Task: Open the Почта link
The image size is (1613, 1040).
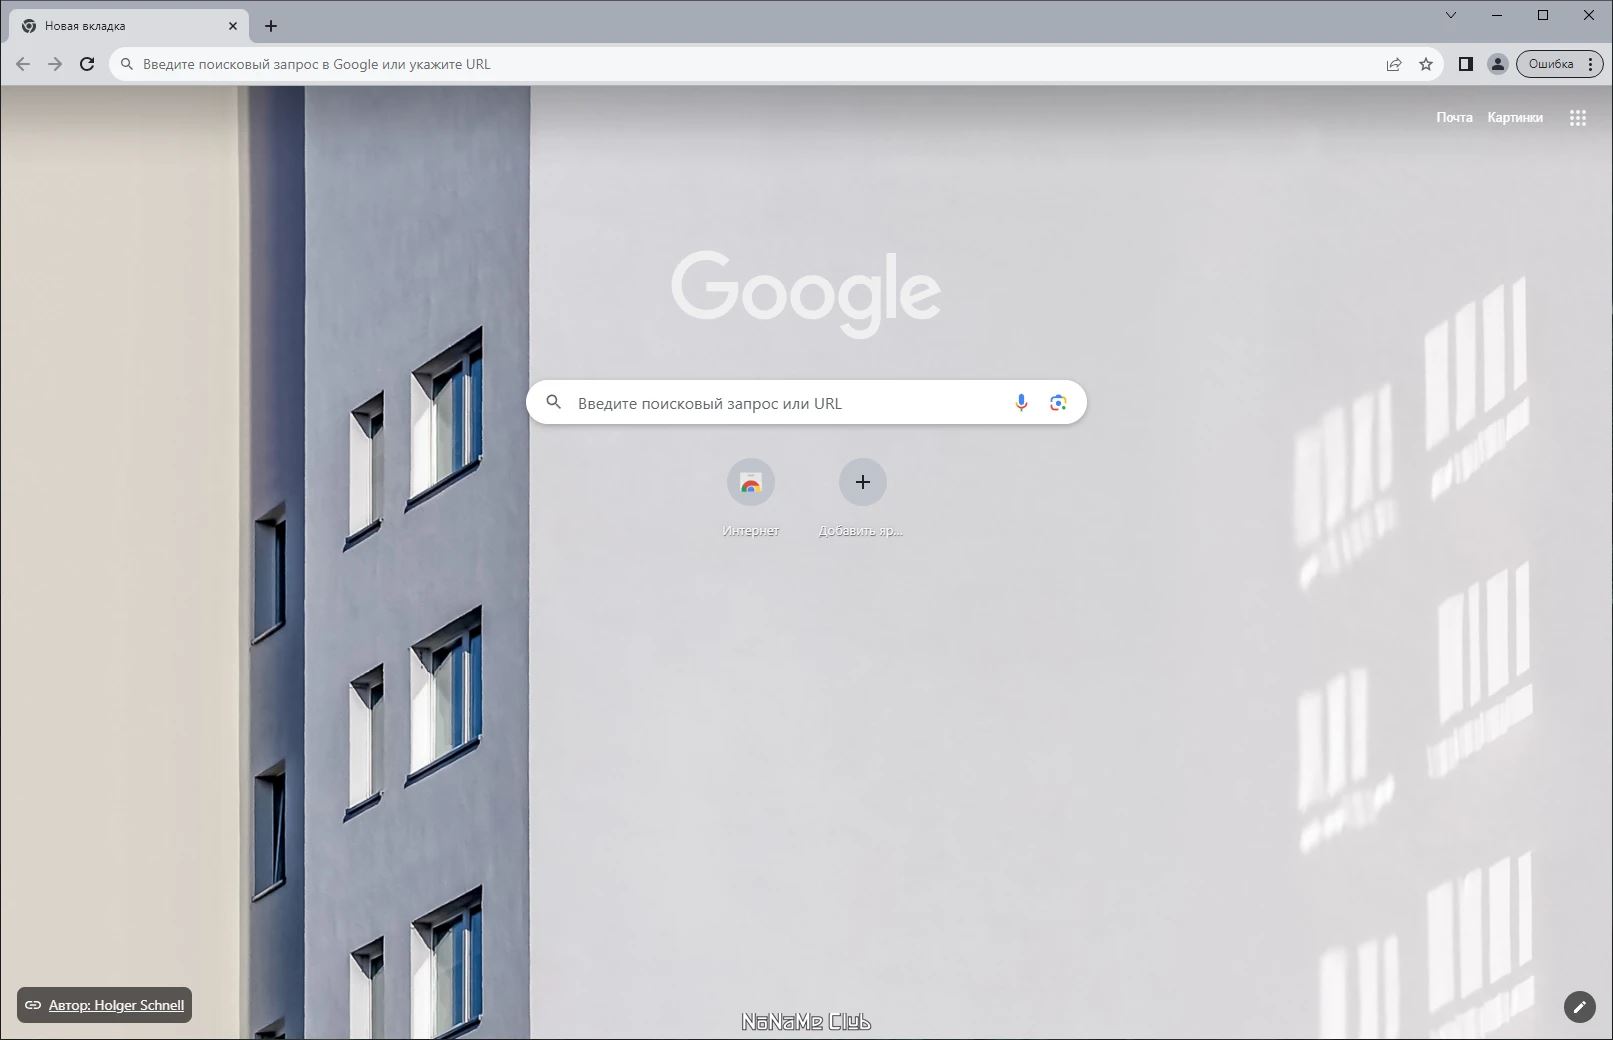Action: [x=1453, y=117]
